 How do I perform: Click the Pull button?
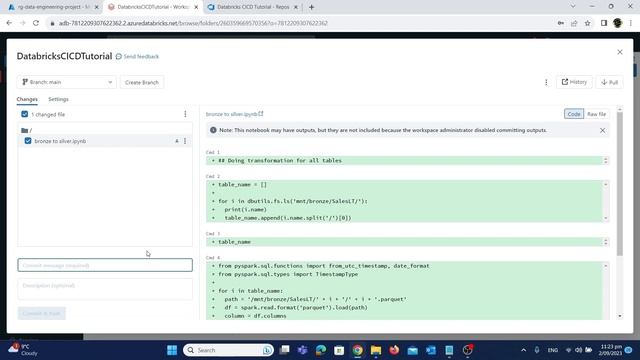tap(609, 82)
